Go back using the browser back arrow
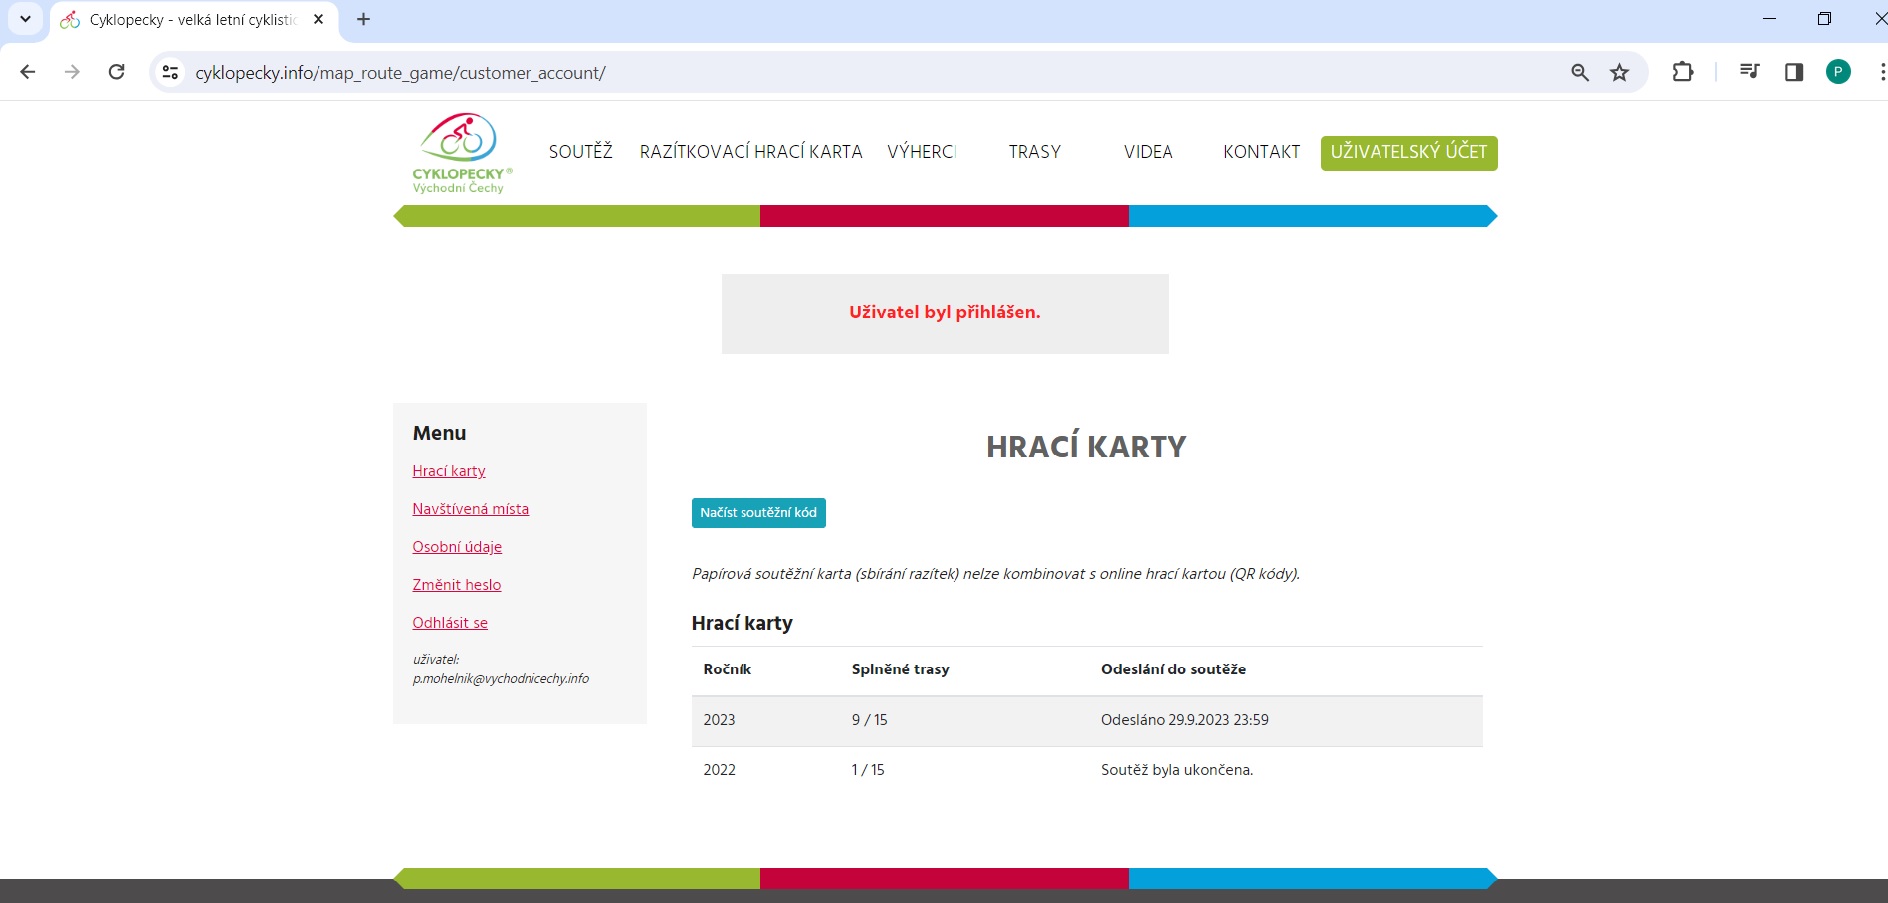Viewport: 1888px width, 903px height. (x=28, y=72)
